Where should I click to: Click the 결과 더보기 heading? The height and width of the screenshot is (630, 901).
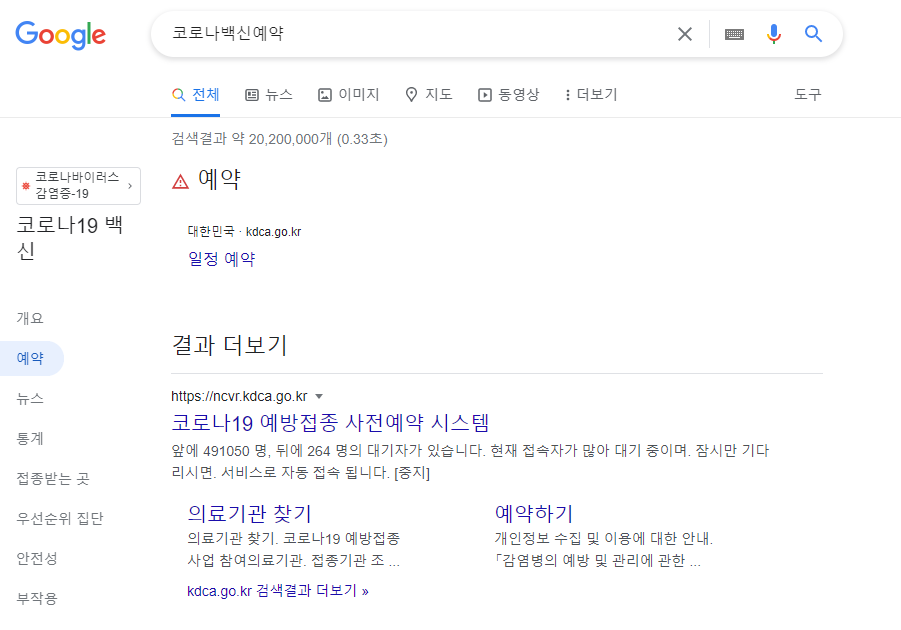(x=229, y=345)
